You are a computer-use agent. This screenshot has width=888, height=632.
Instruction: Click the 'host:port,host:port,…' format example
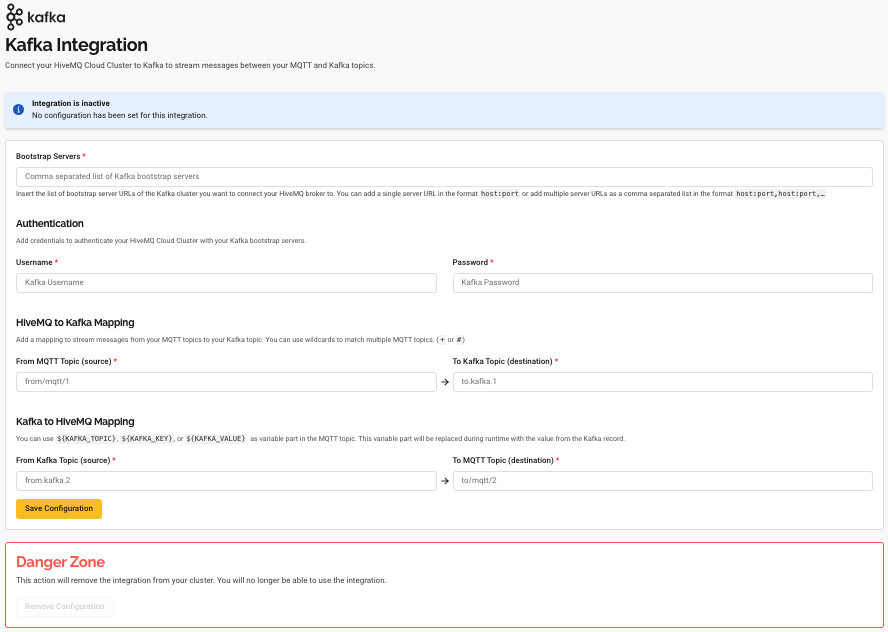coord(780,194)
